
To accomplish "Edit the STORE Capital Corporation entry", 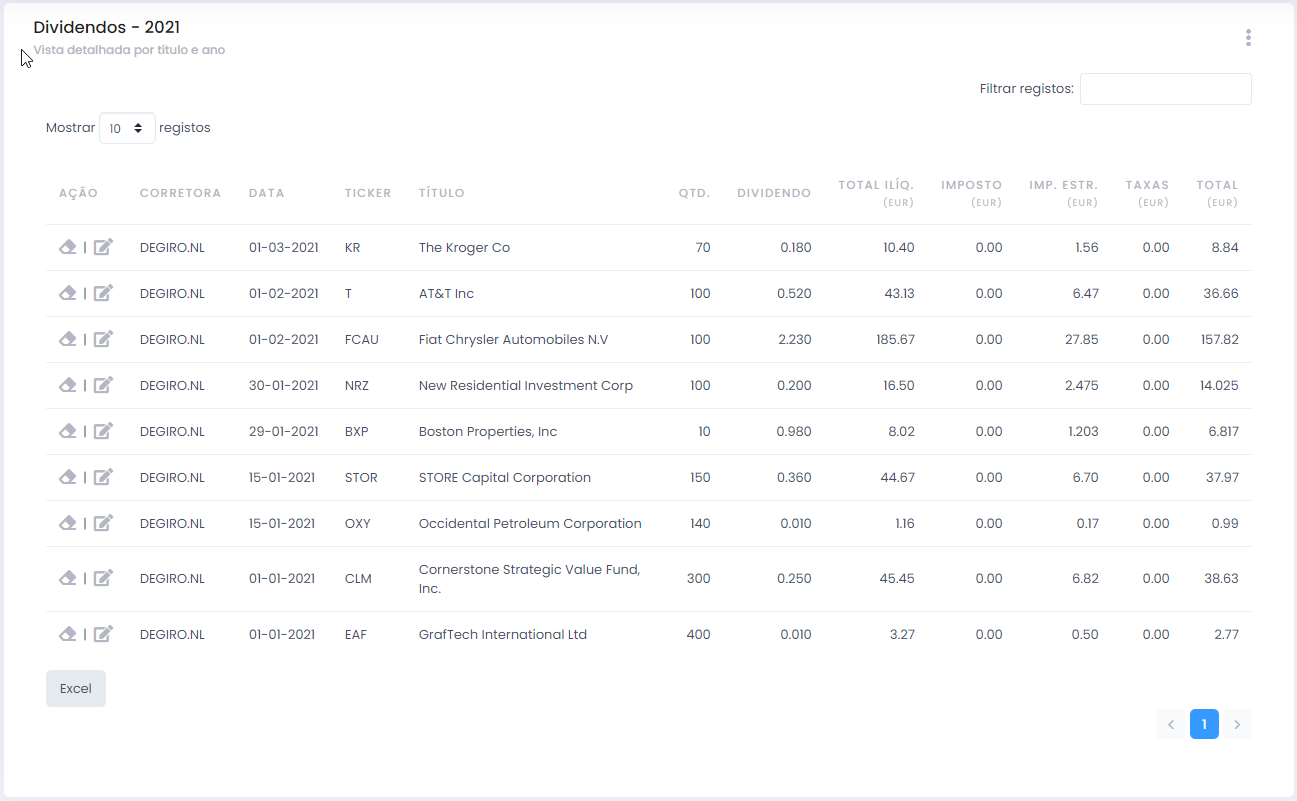I will tap(103, 477).
